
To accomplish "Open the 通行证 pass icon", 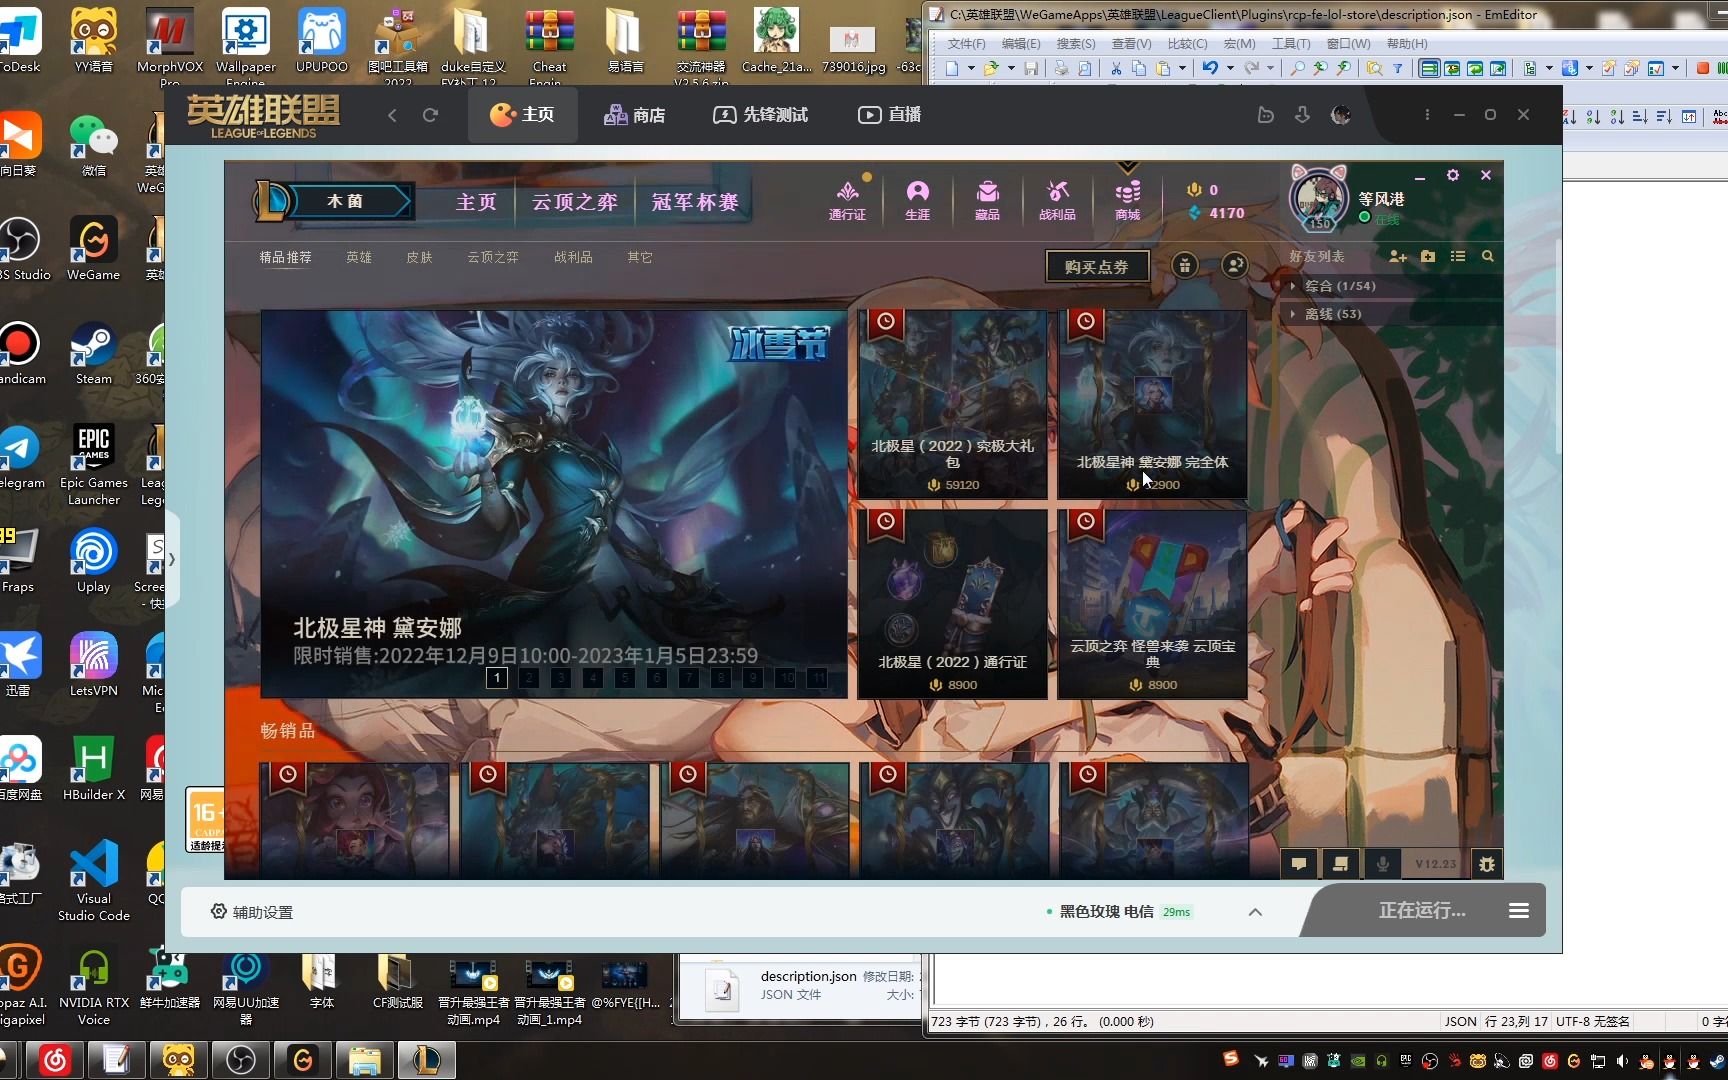I will point(847,200).
